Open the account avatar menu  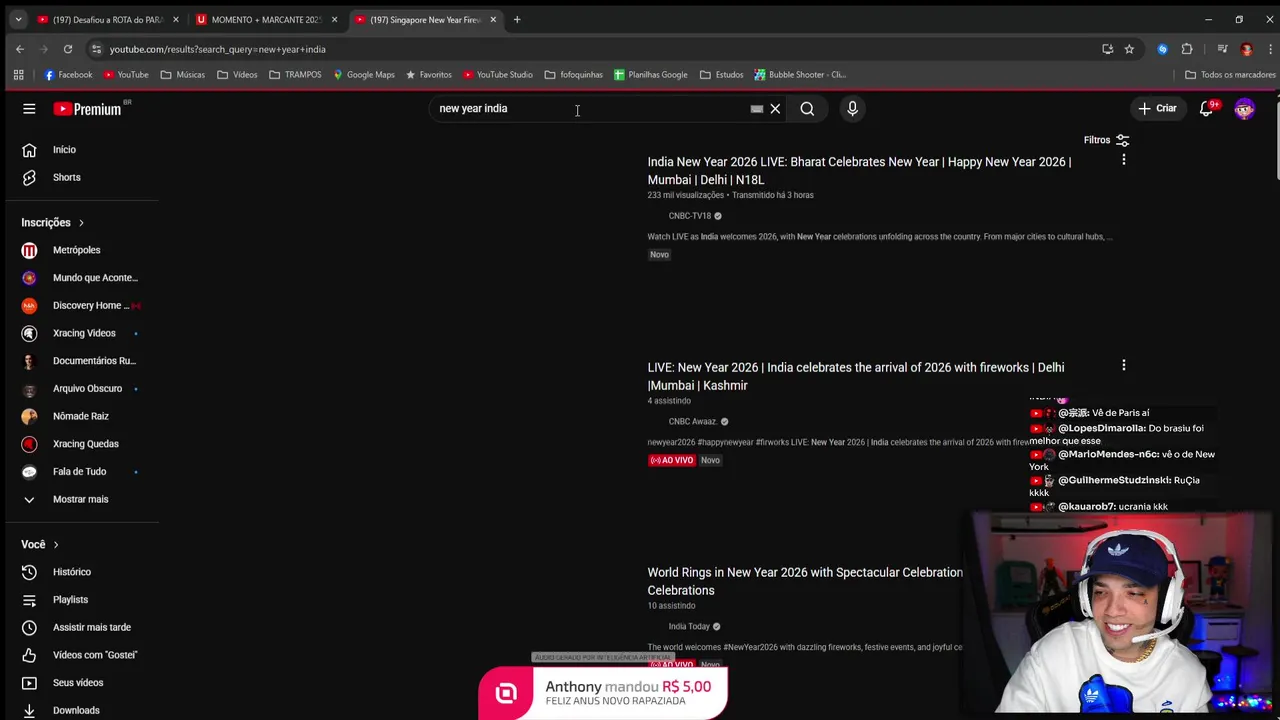point(1244,109)
